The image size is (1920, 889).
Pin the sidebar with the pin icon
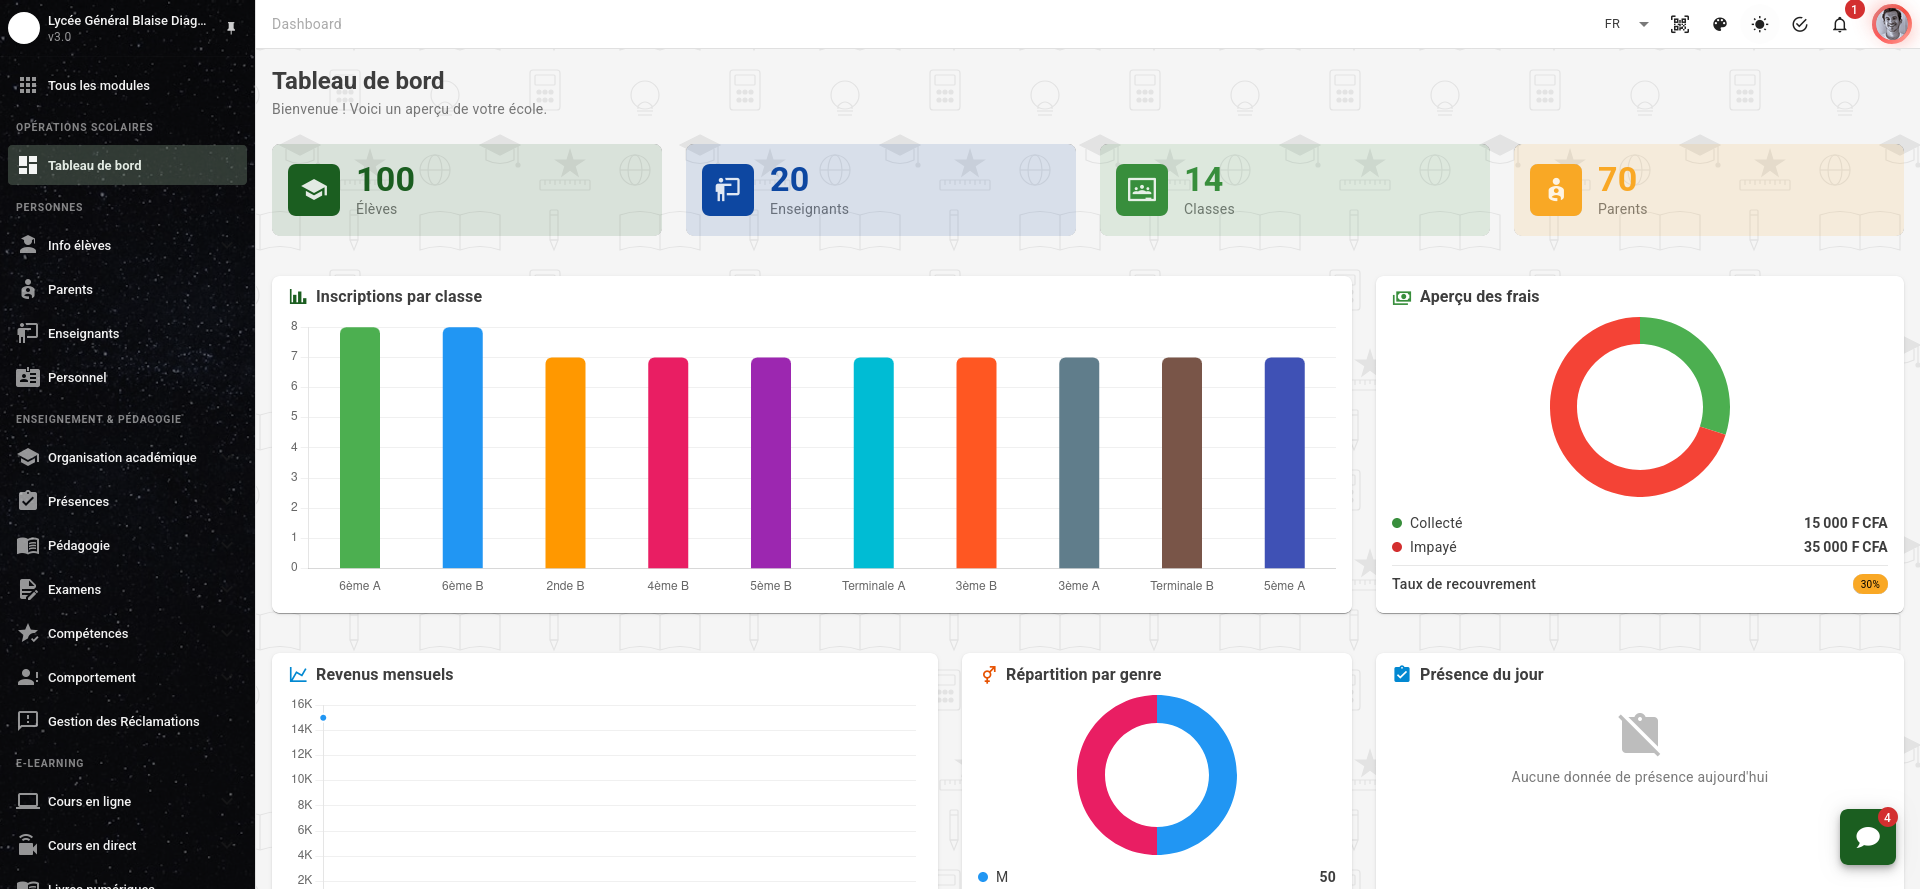[231, 28]
